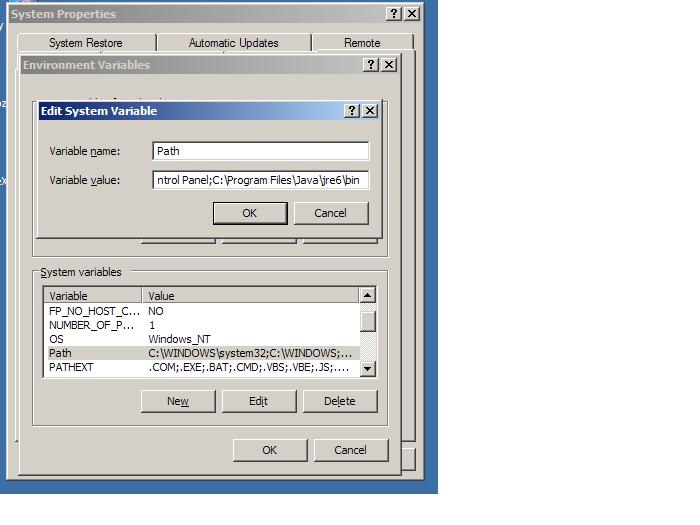
Task: Close the Environment Variables window
Action: [389, 65]
